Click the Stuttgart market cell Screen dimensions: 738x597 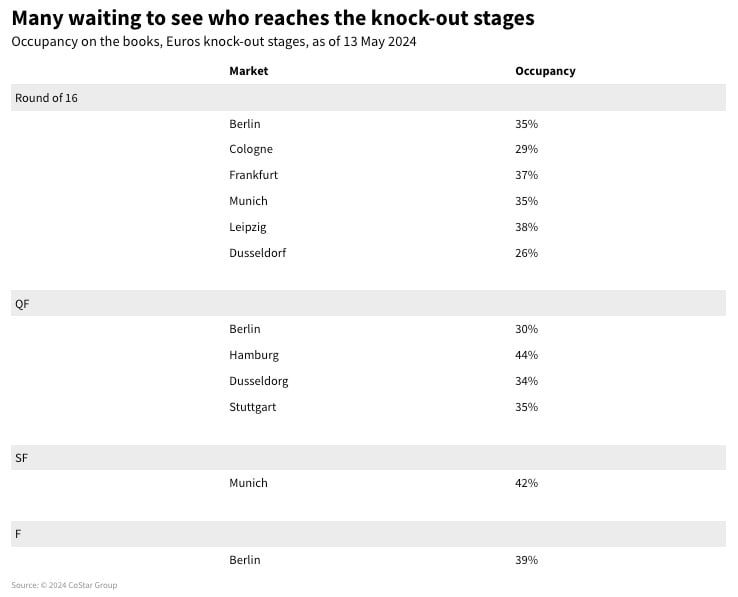(x=252, y=407)
